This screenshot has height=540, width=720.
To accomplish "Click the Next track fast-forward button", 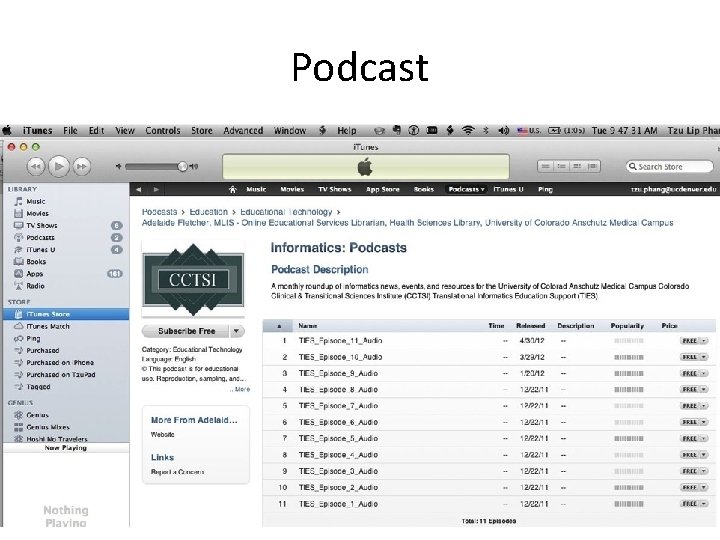I will click(x=82, y=166).
